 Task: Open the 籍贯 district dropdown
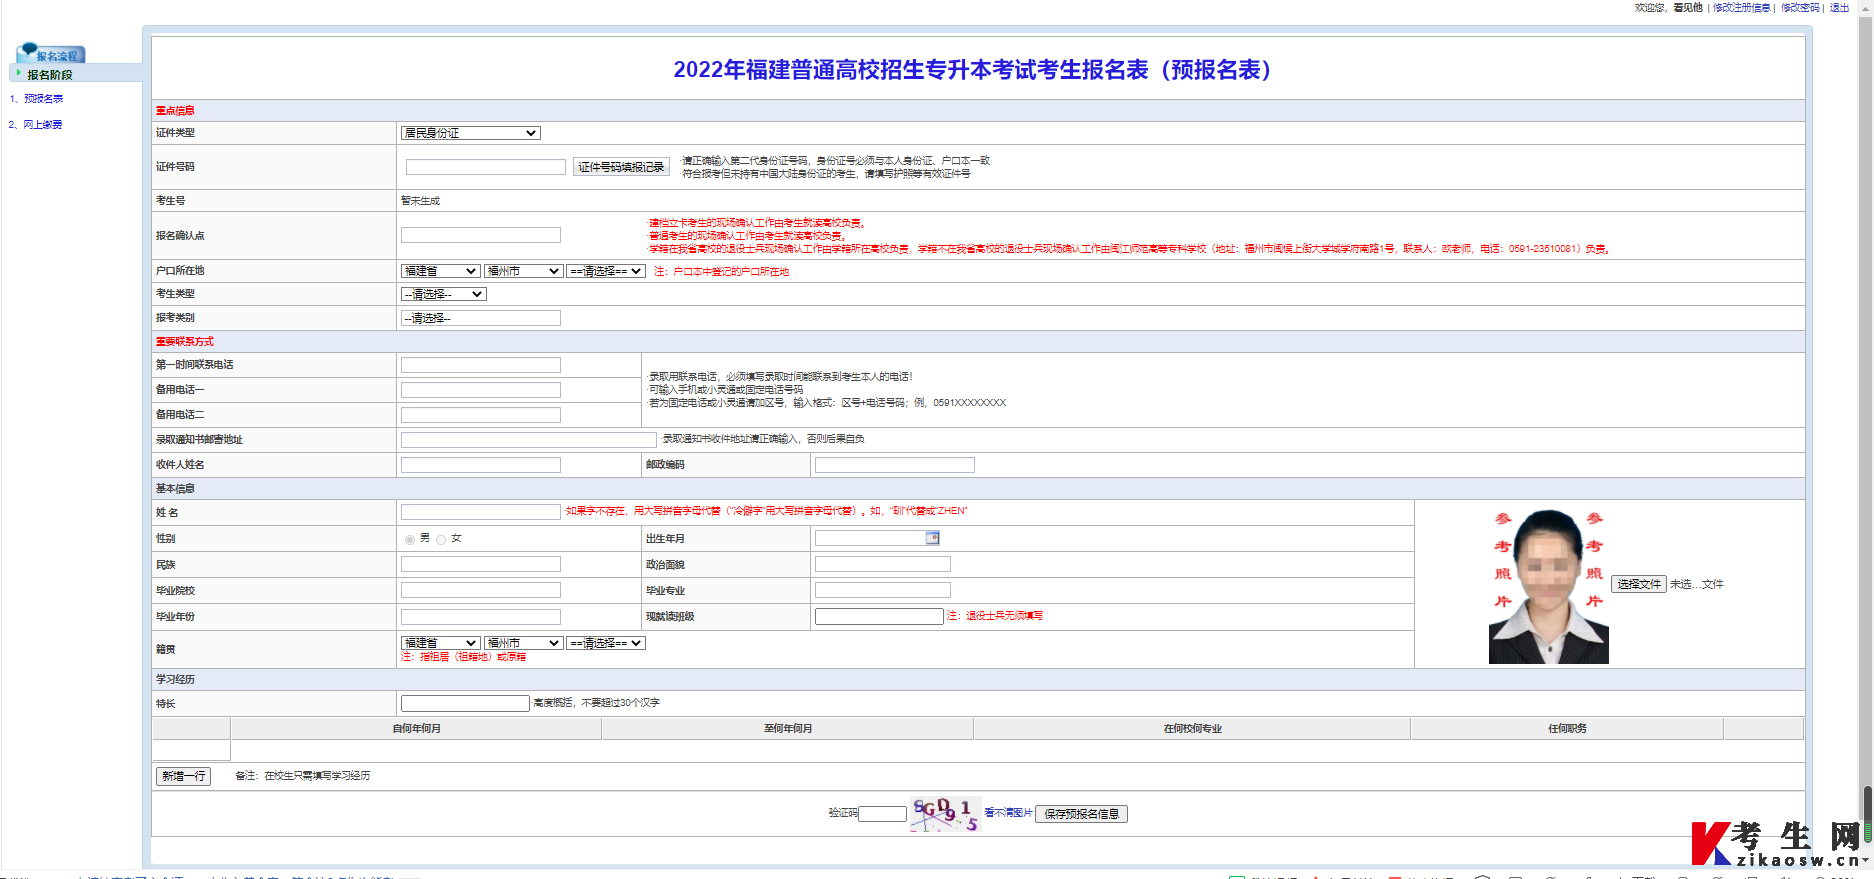point(606,643)
